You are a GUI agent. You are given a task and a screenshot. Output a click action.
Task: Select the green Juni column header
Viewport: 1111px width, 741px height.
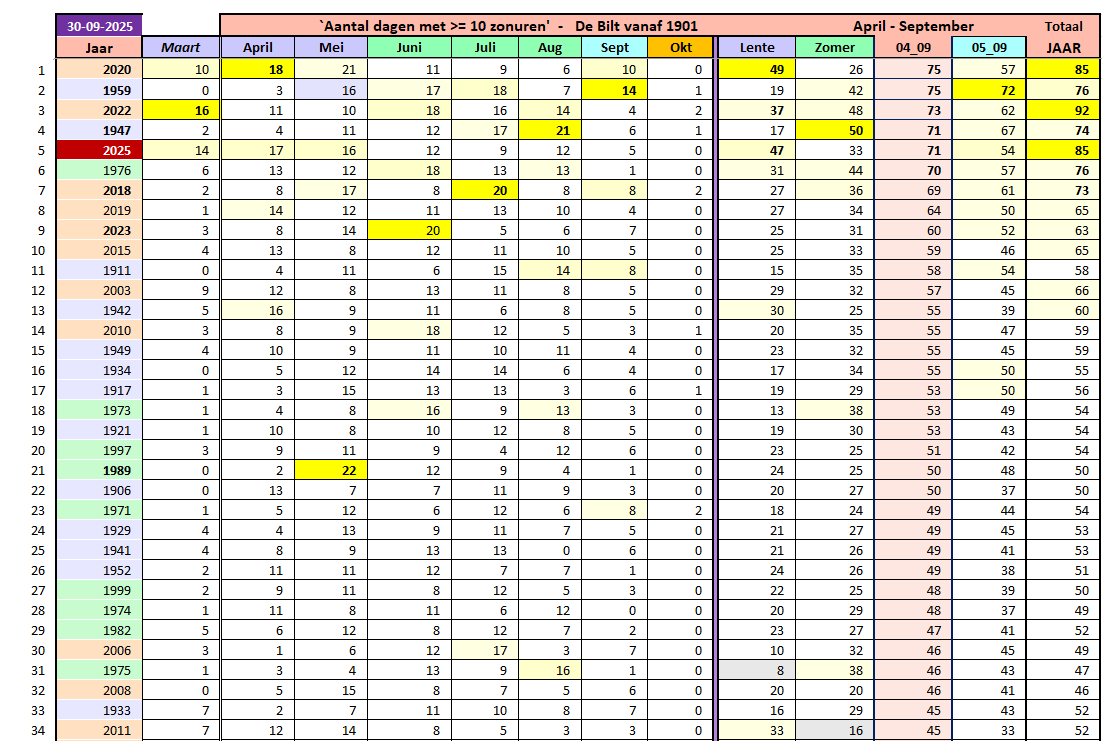tap(409, 47)
